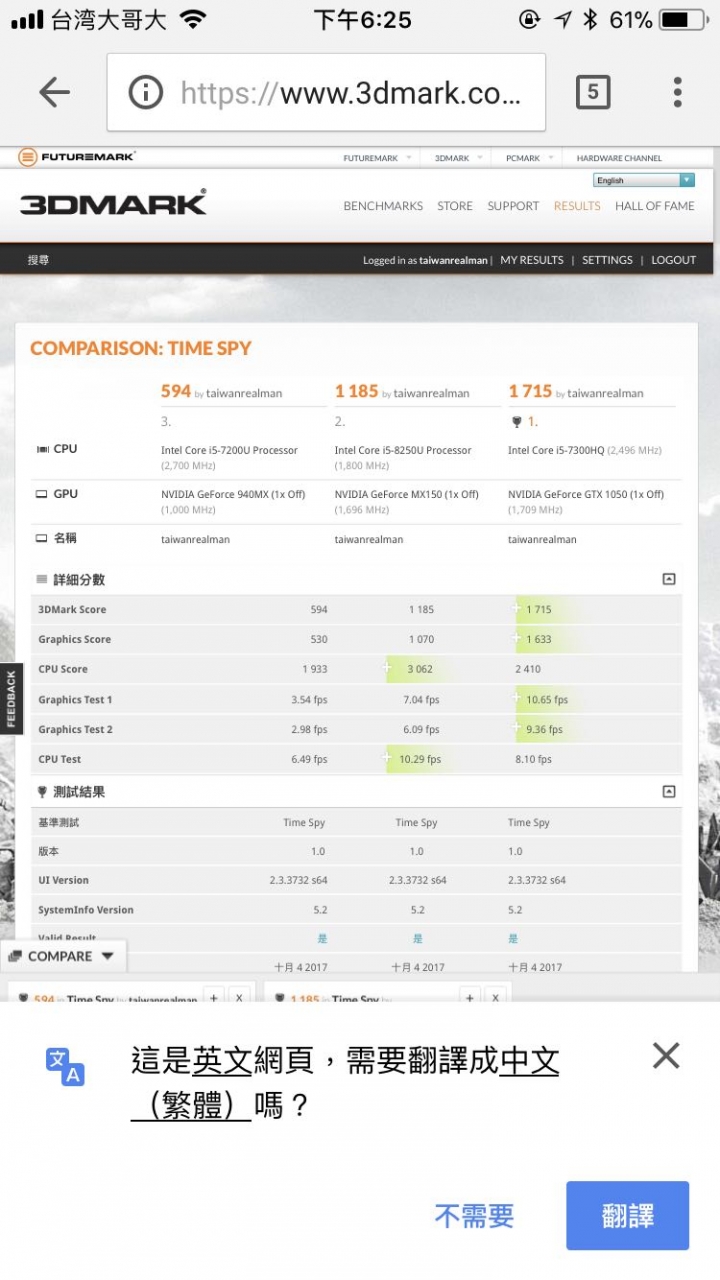Click the Futuremark logo
The width and height of the screenshot is (720, 1280).
pyautogui.click(x=76, y=157)
